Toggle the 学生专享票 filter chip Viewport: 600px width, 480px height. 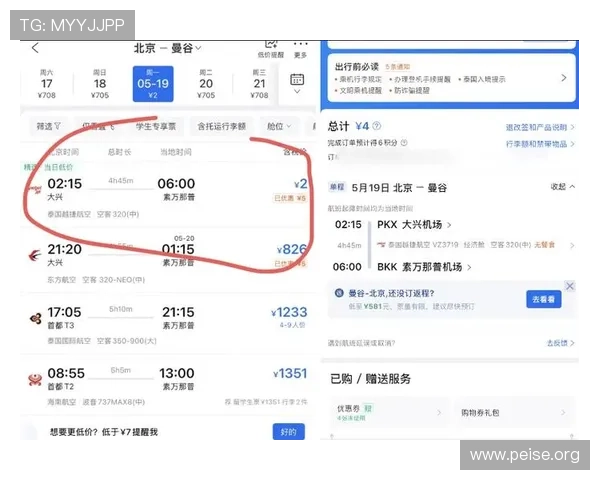[x=156, y=126]
